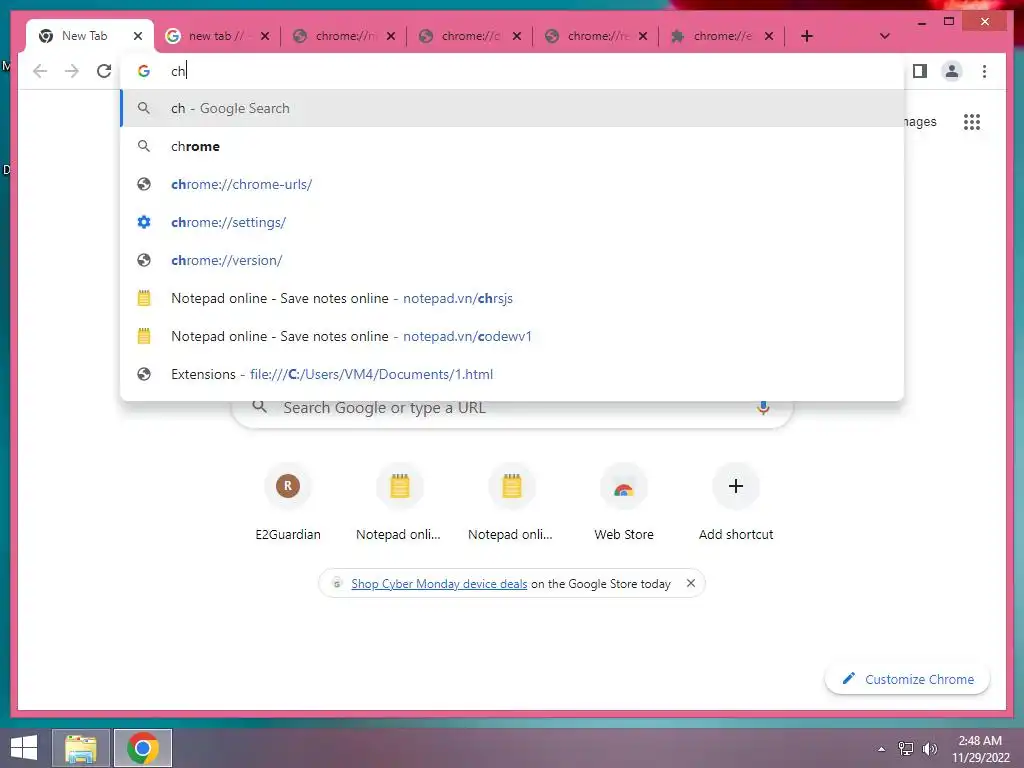Switch to the chrome://e extensions tab
Image resolution: width=1024 pixels, height=768 pixels.
(722, 36)
